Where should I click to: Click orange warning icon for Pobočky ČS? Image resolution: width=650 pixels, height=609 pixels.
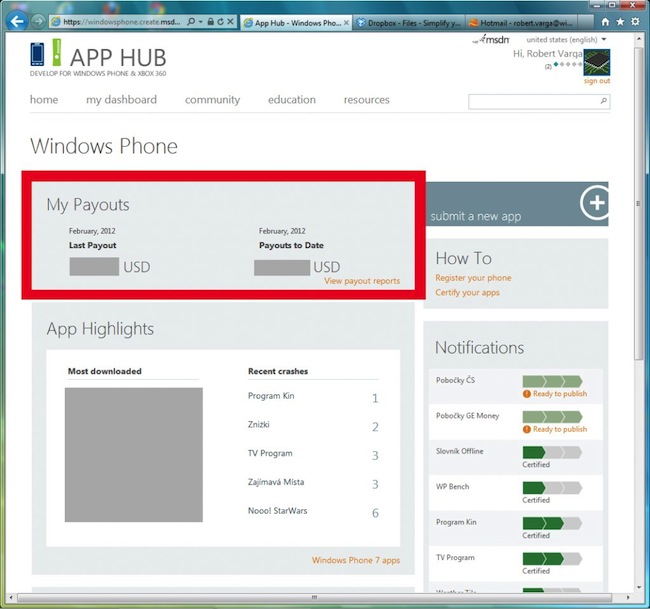pyautogui.click(x=526, y=394)
